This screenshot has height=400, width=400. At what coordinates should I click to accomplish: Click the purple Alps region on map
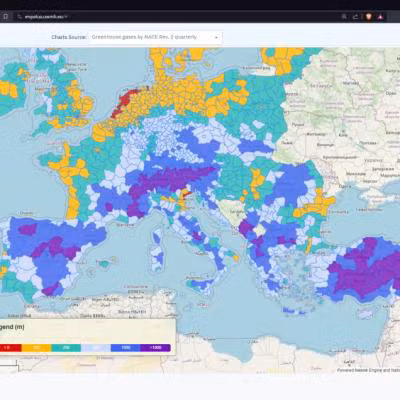[173, 180]
